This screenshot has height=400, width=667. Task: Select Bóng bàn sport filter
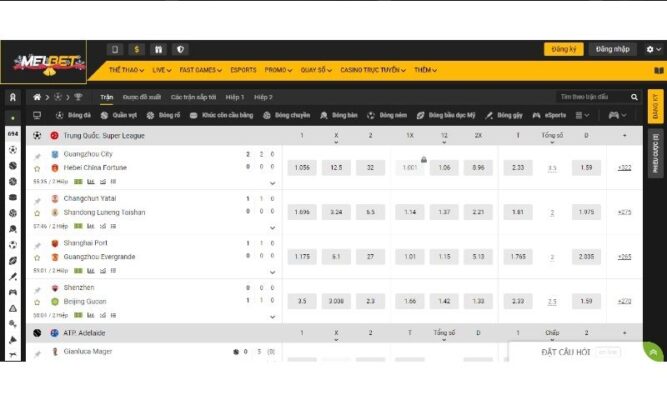point(339,115)
